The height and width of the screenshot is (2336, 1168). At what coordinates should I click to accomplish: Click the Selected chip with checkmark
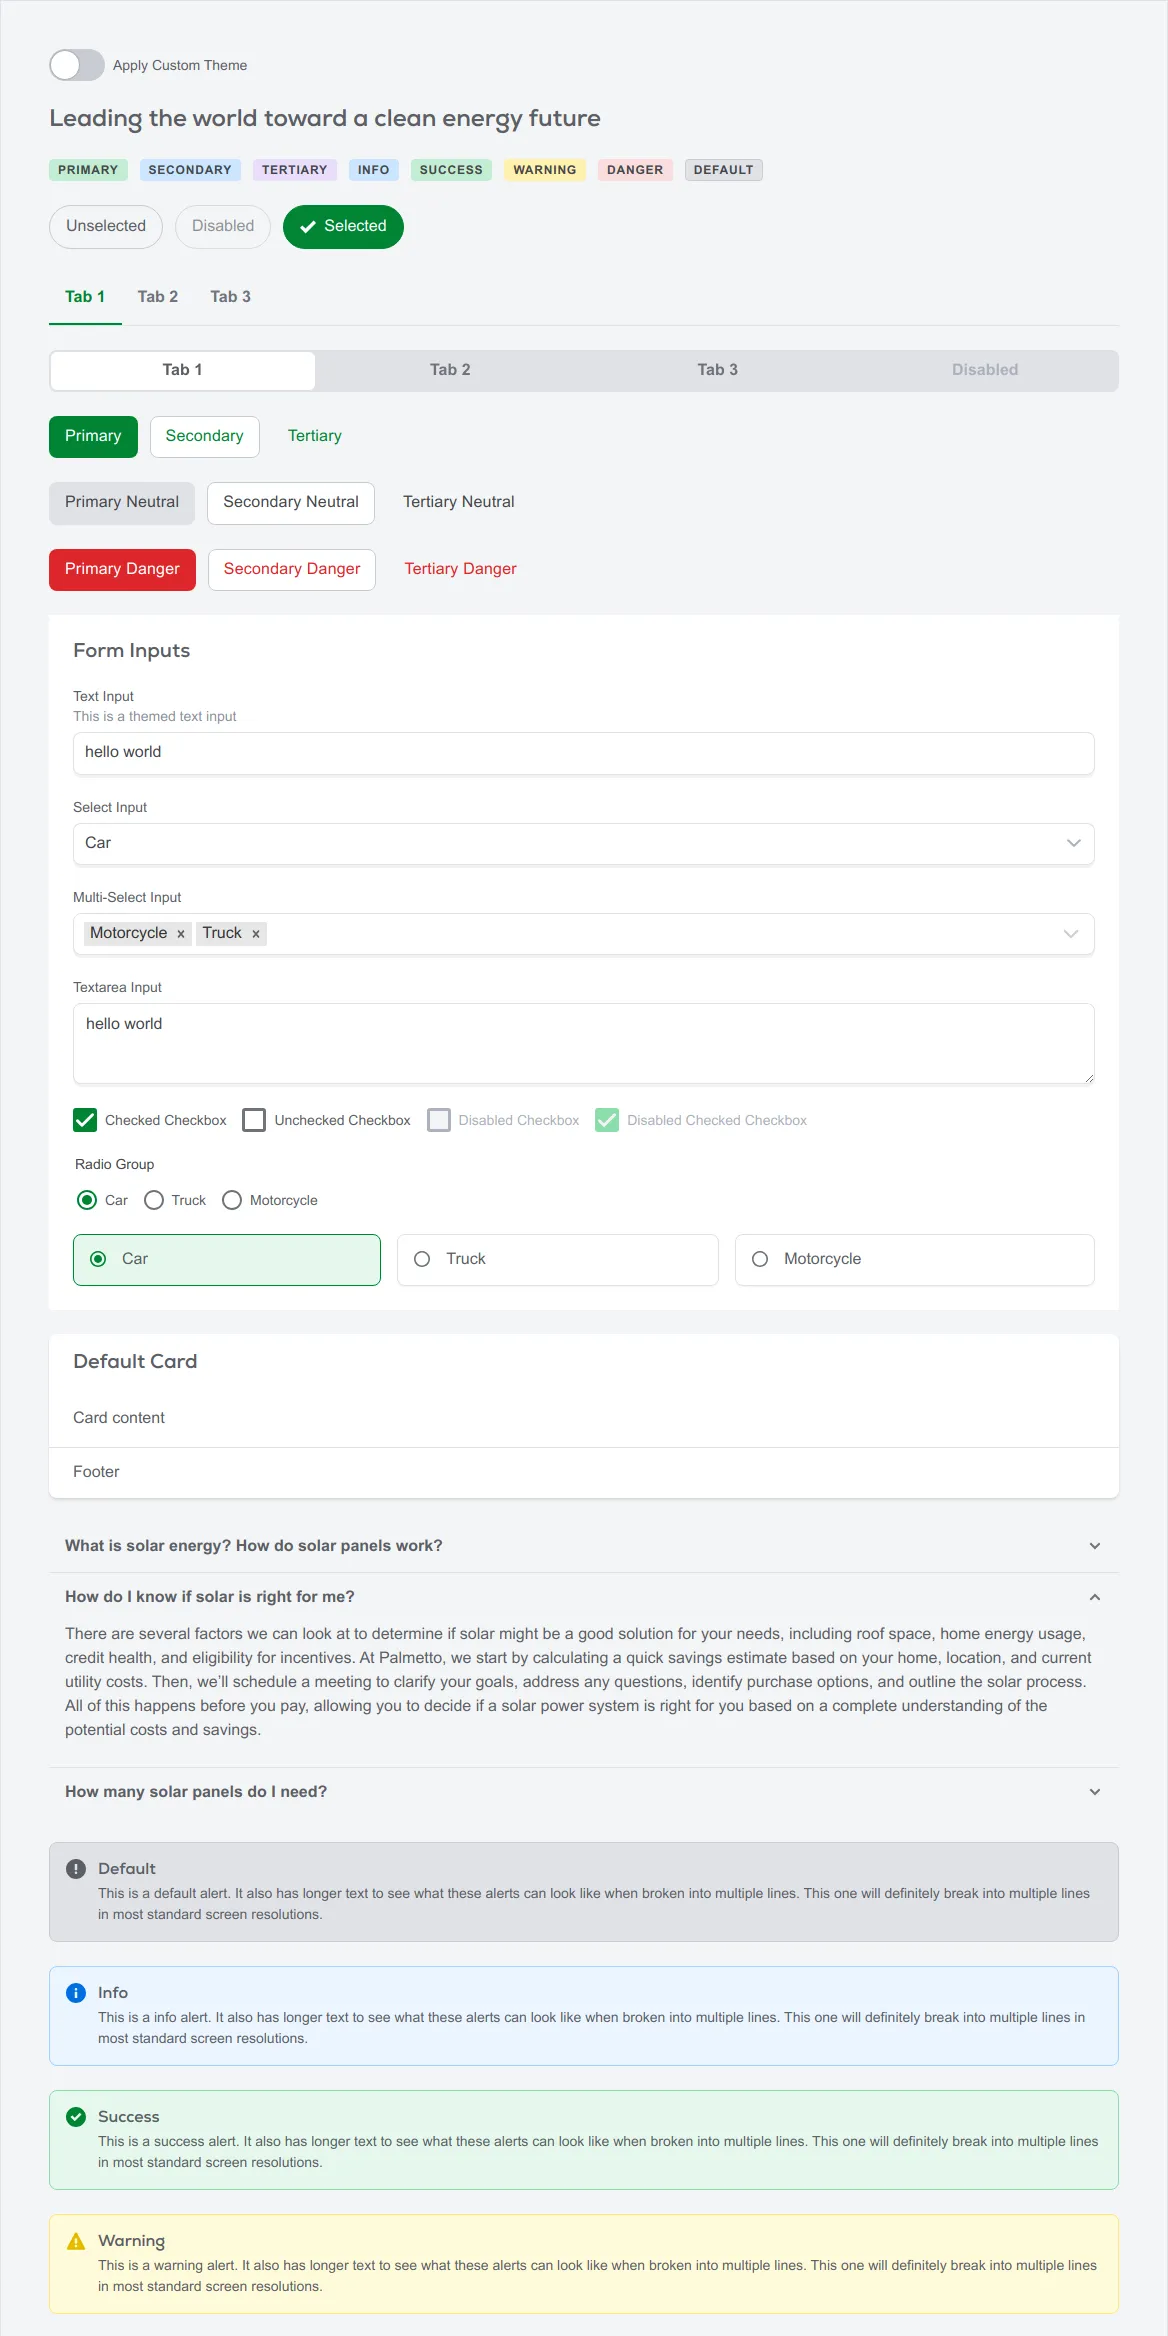[343, 227]
